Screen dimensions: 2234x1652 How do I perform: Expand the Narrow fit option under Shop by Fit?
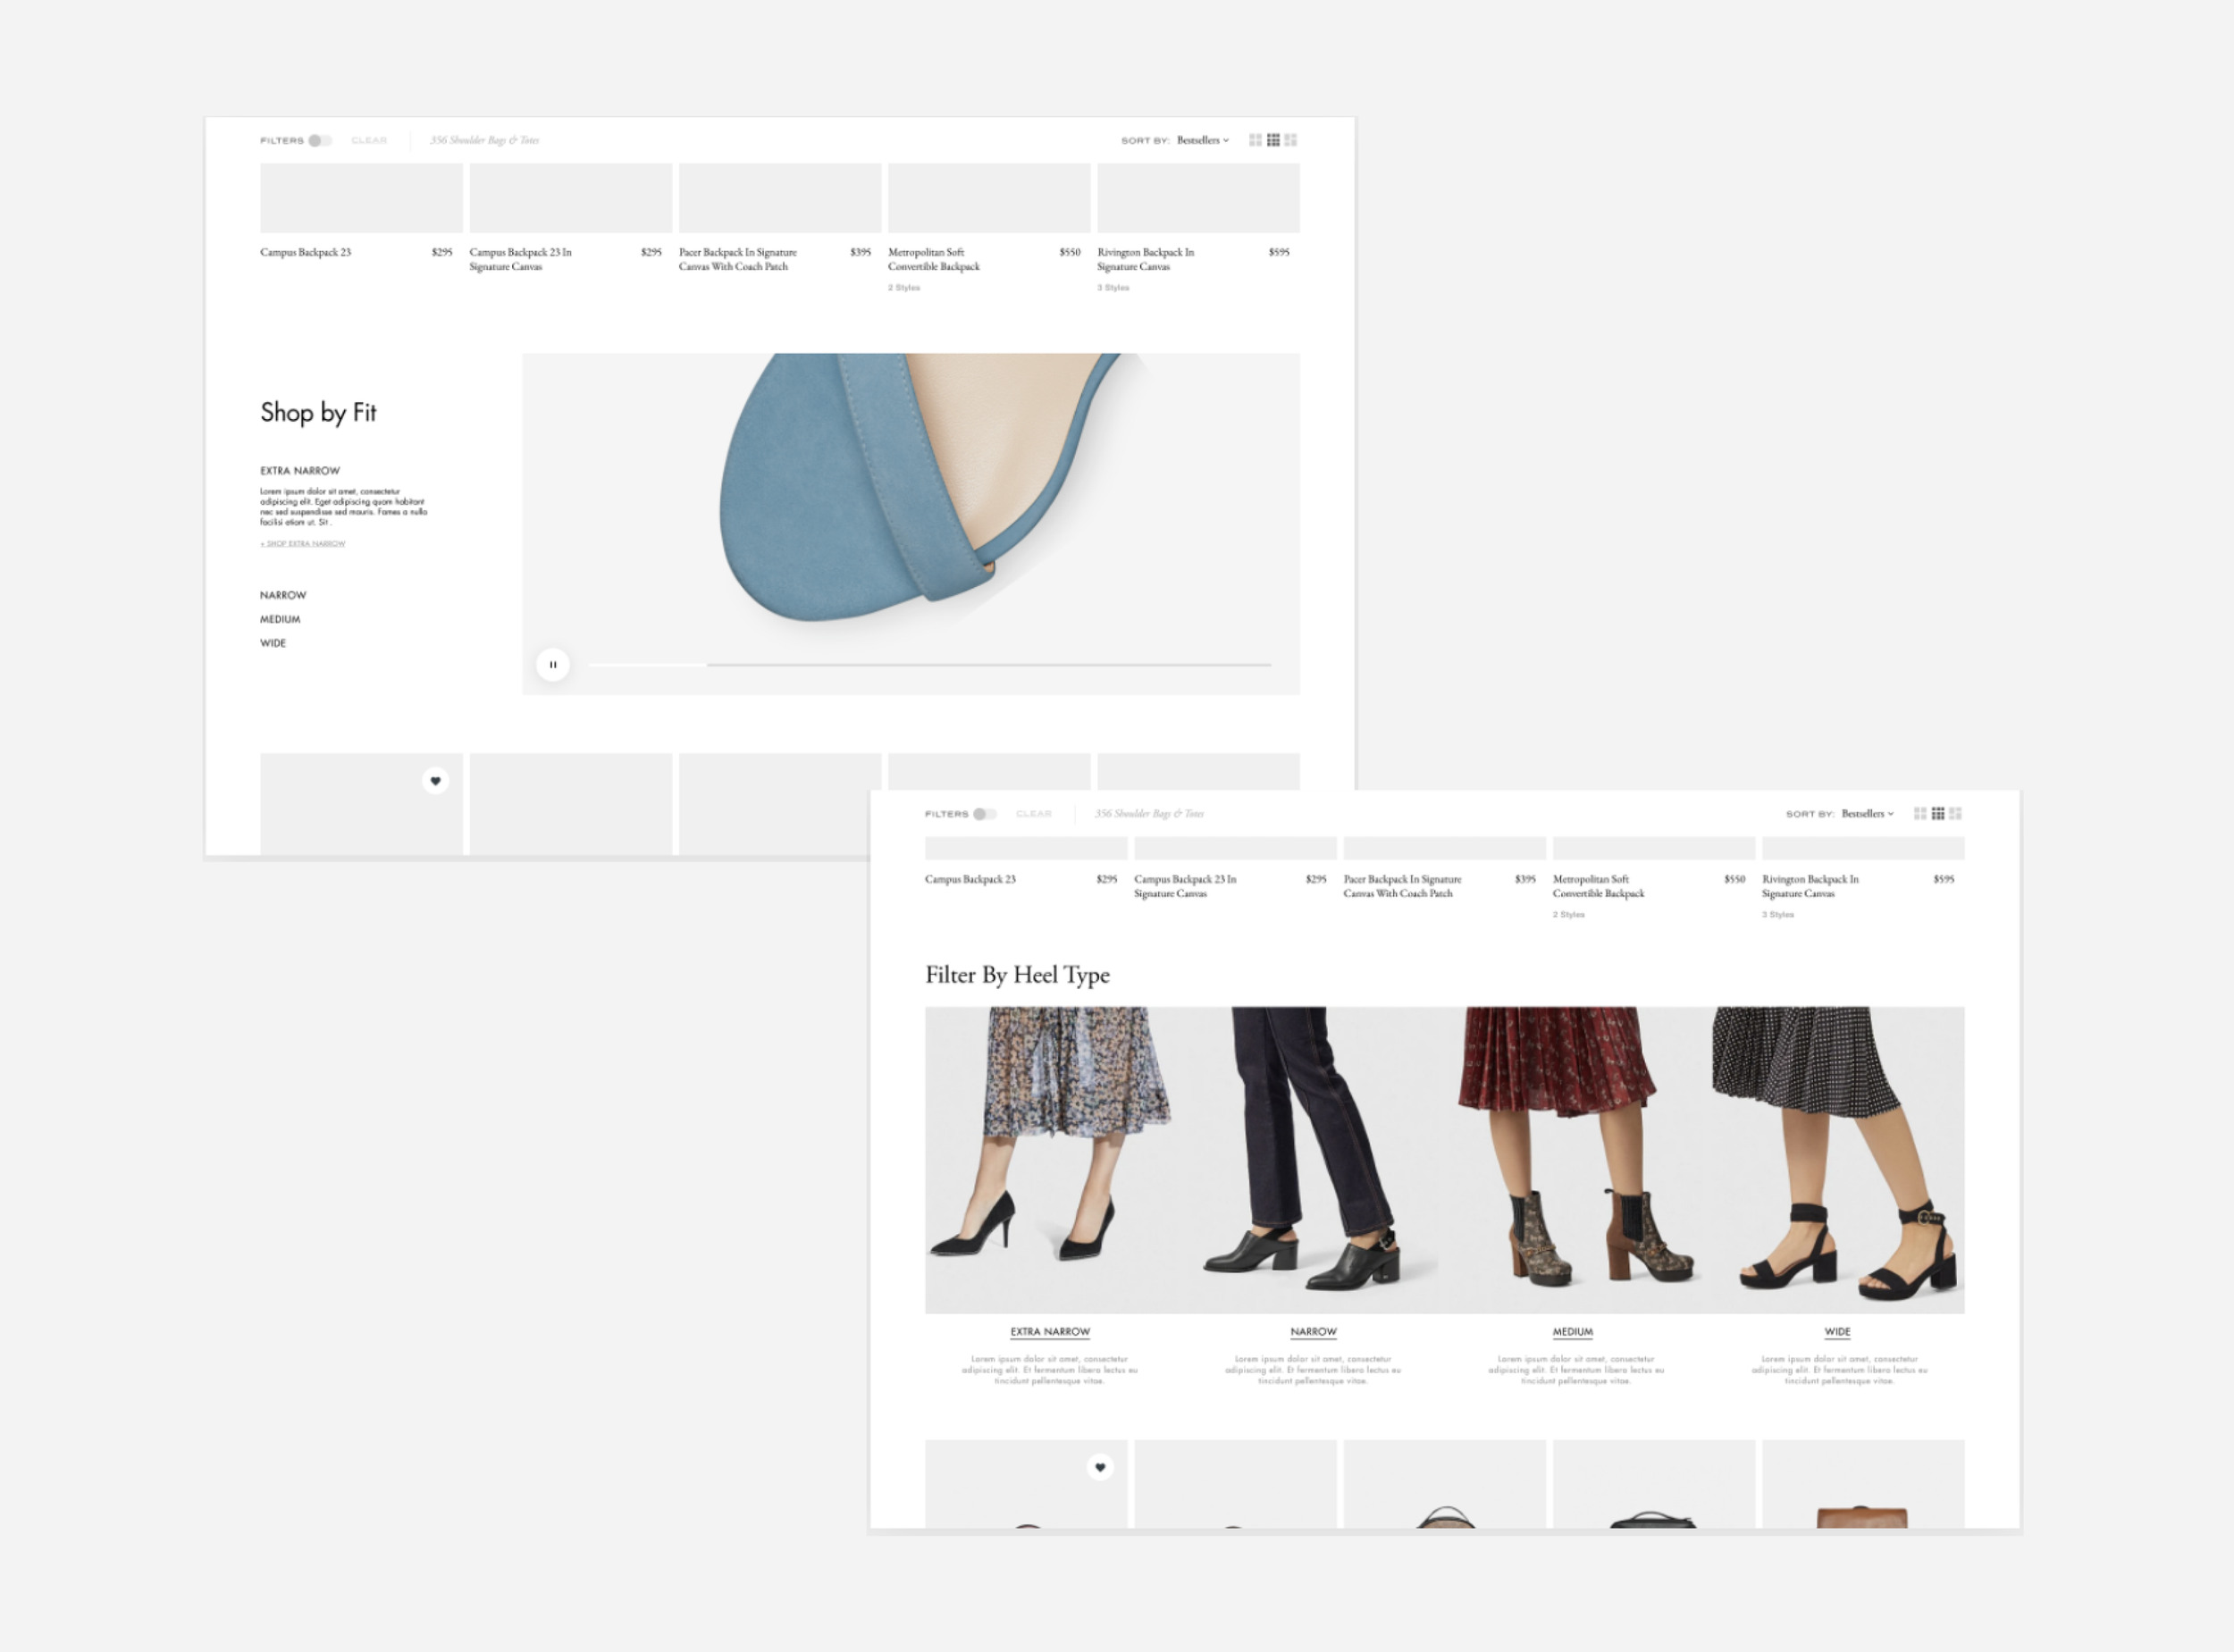[283, 595]
